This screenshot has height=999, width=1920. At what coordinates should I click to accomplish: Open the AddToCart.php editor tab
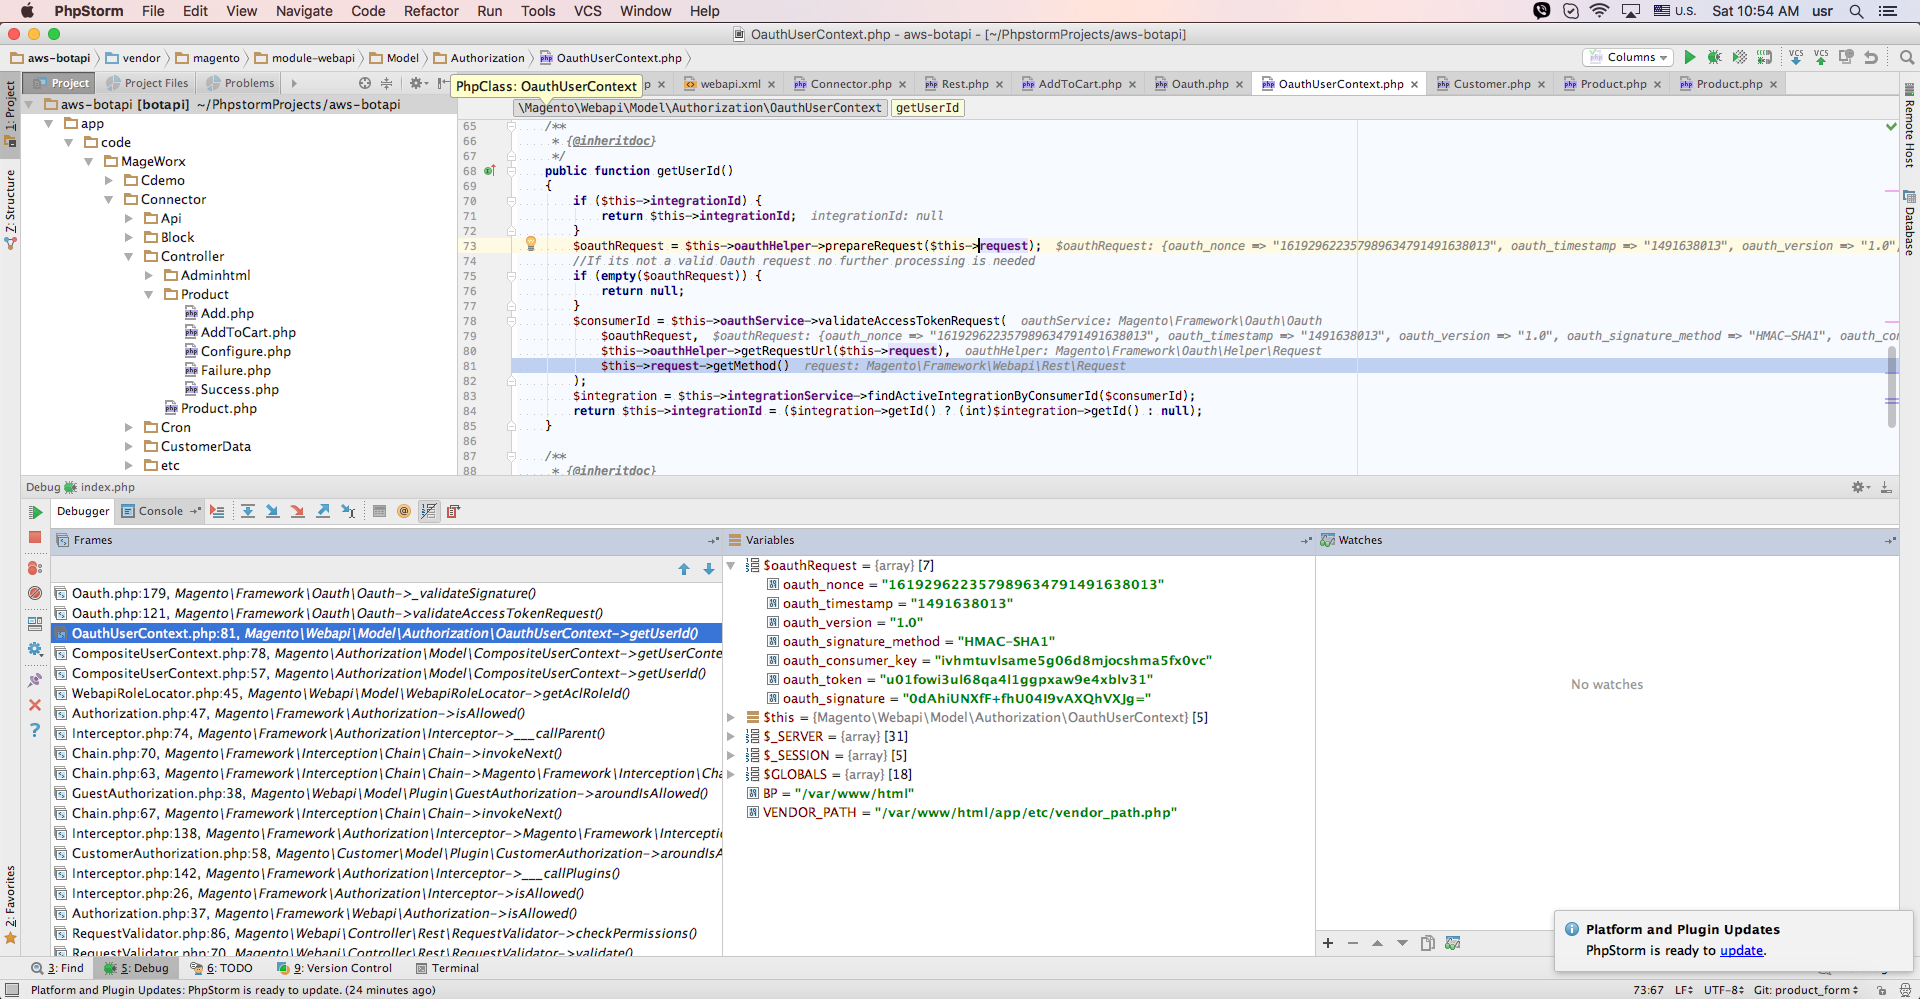1079,84
